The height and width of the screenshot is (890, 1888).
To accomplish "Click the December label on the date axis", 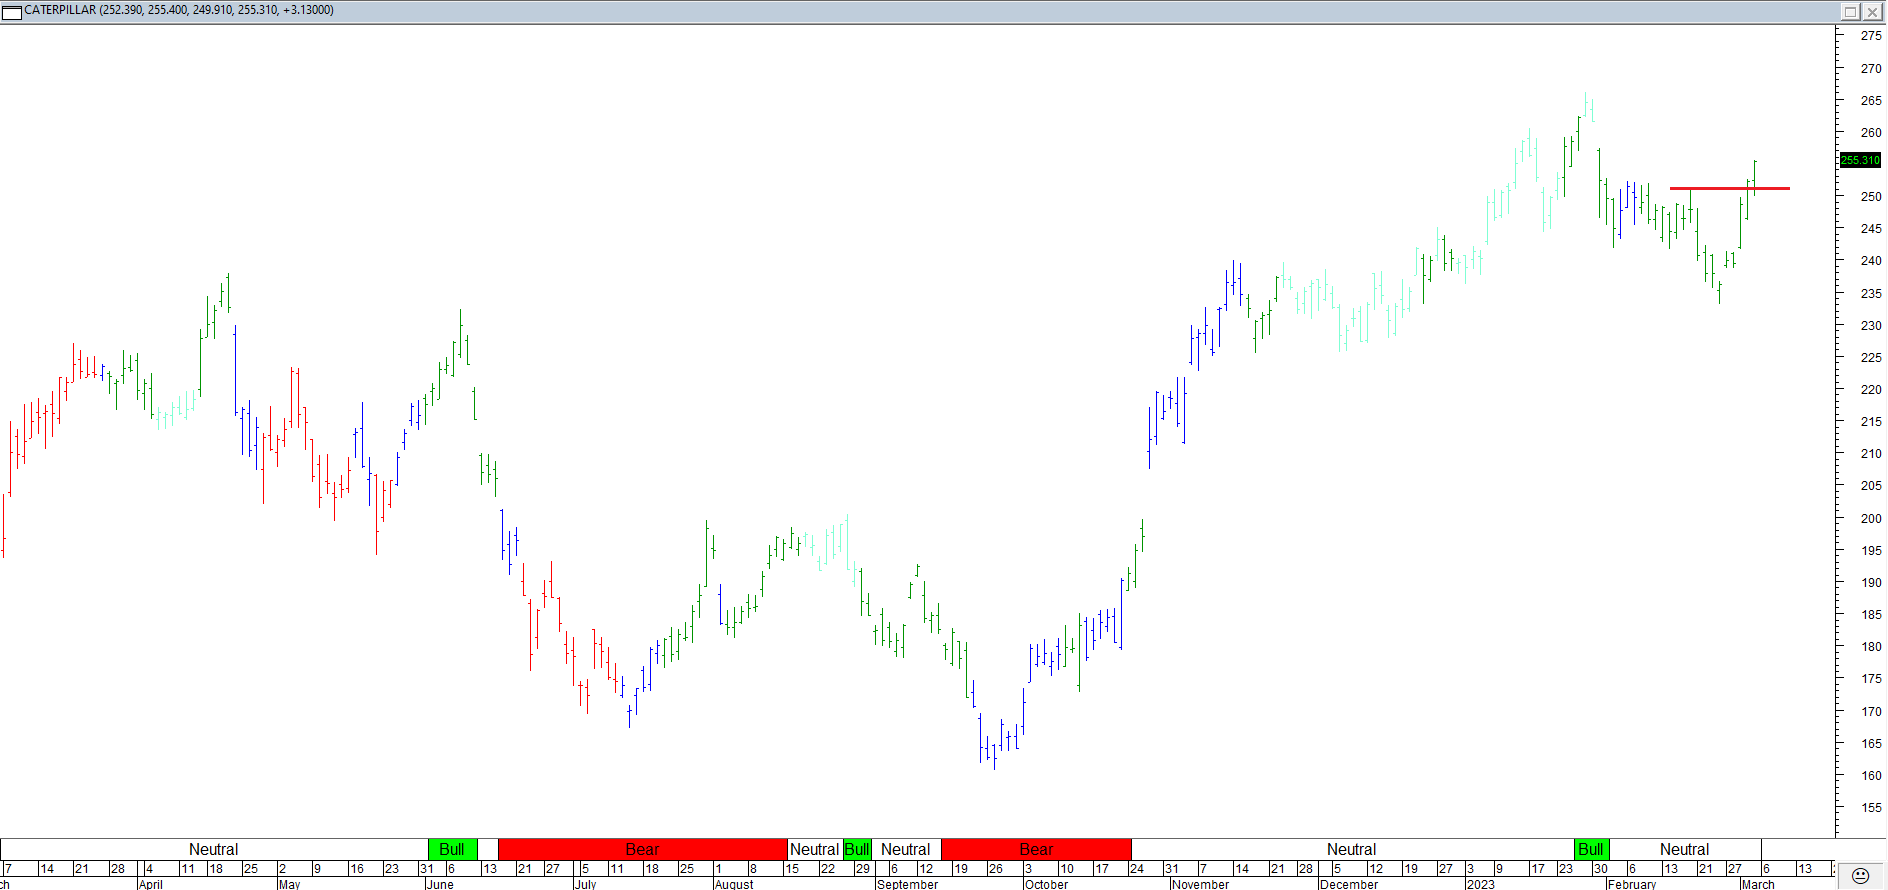I will [1348, 884].
